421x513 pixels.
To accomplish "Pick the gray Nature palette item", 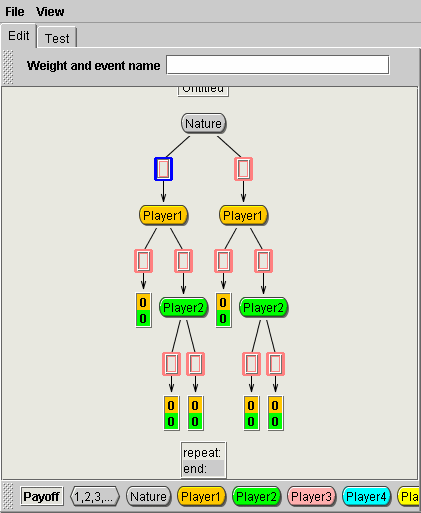I will 149,496.
